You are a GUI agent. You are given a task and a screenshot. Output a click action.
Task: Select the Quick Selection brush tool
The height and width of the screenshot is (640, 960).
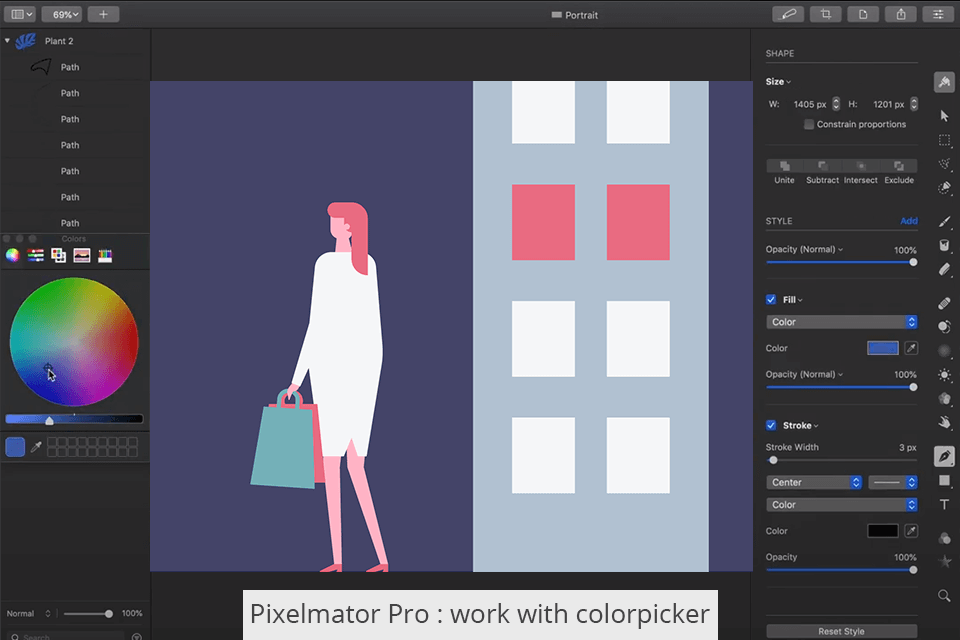click(x=944, y=187)
